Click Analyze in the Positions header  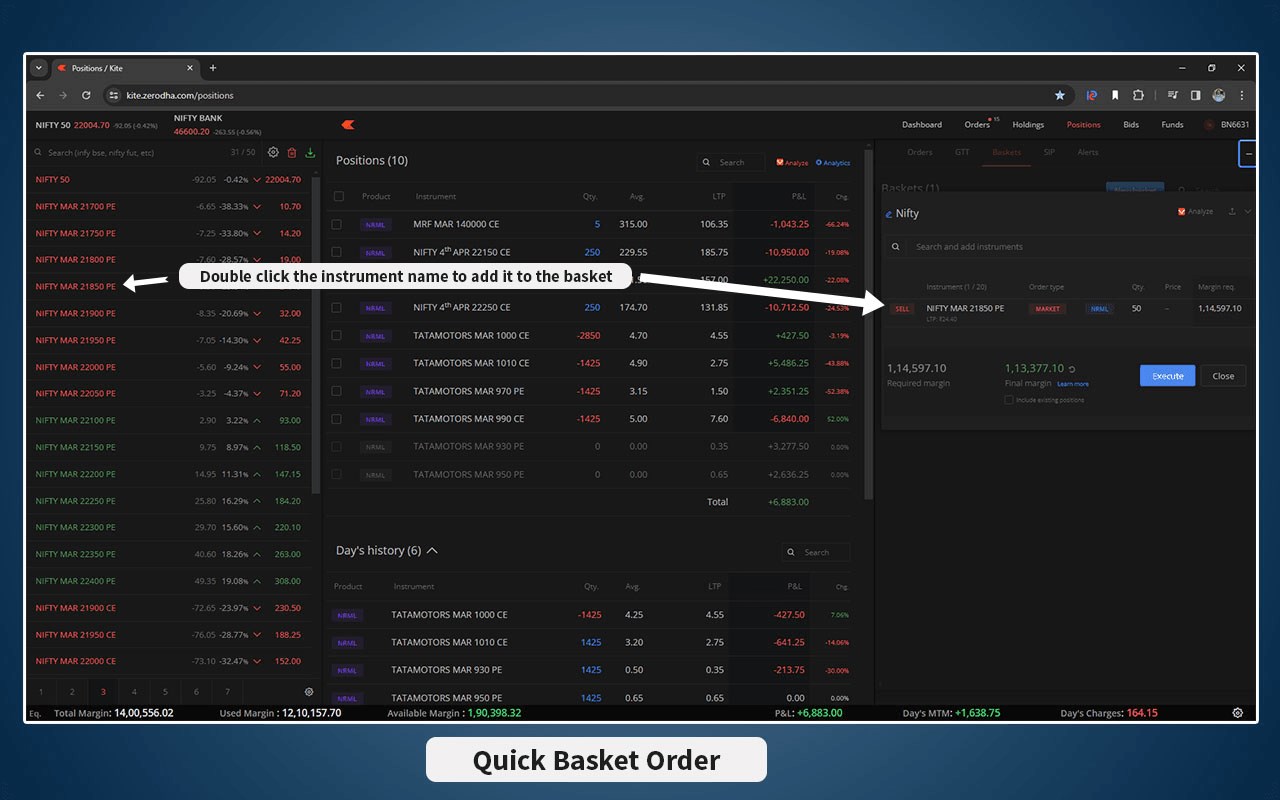click(x=792, y=162)
